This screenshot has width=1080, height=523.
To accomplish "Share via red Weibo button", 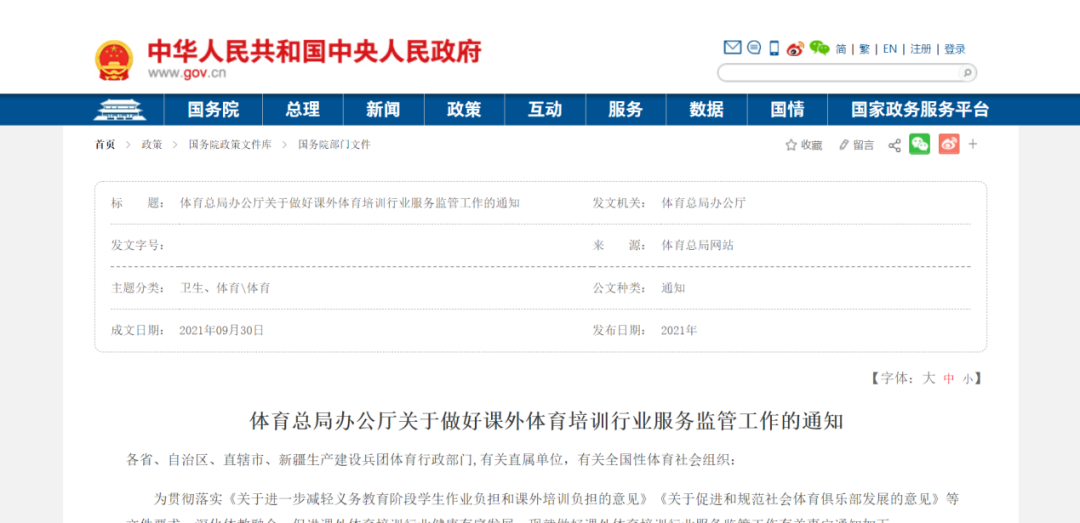I will tap(948, 144).
